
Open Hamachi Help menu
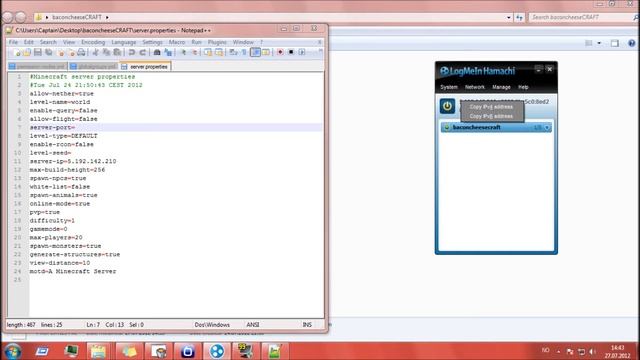(x=523, y=87)
